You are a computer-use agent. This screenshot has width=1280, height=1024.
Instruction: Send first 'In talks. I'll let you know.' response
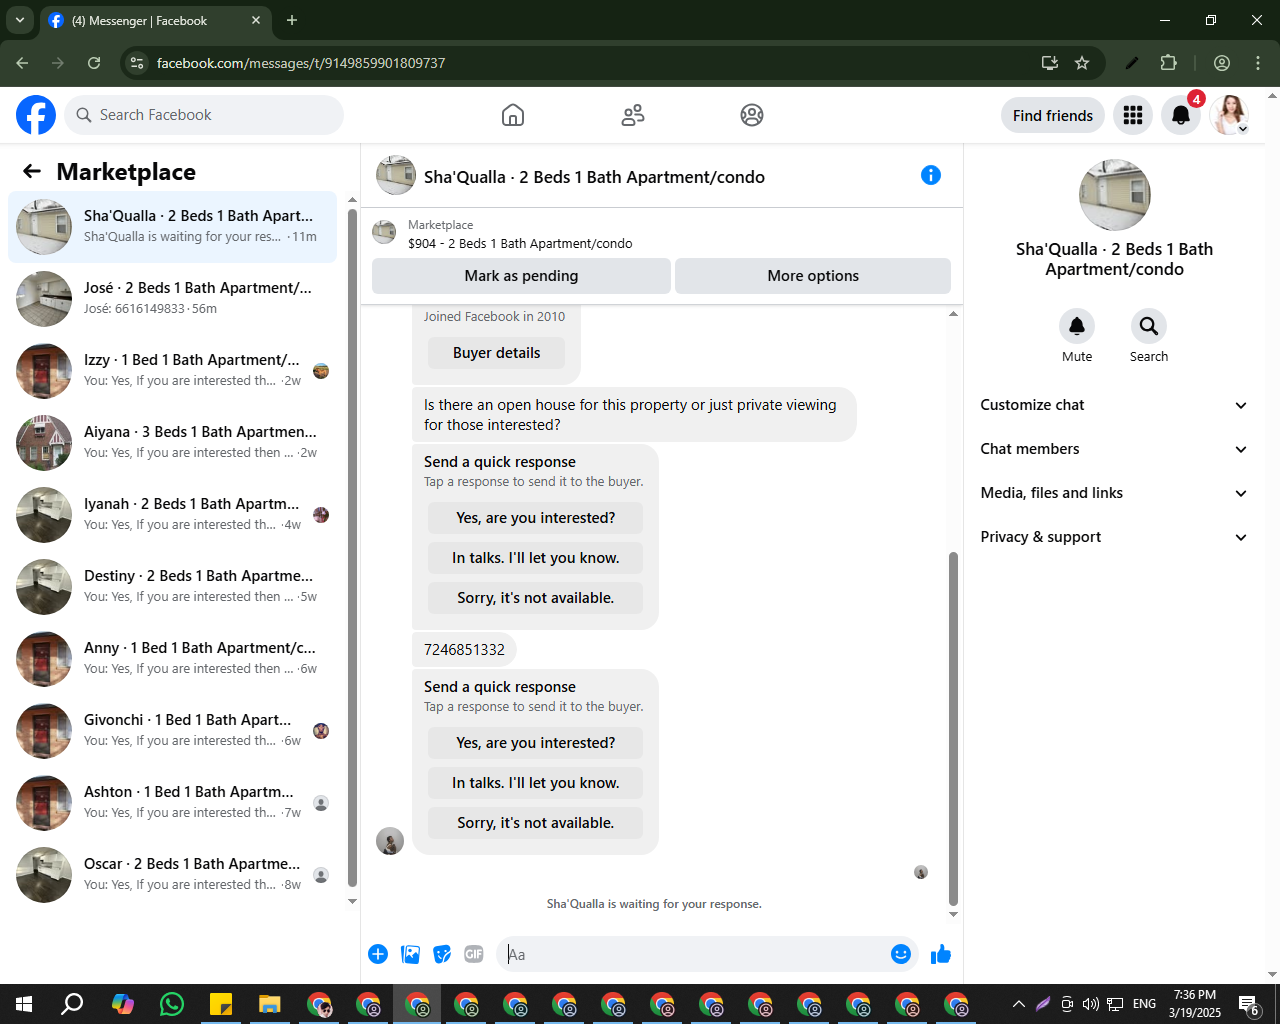pyautogui.click(x=535, y=558)
